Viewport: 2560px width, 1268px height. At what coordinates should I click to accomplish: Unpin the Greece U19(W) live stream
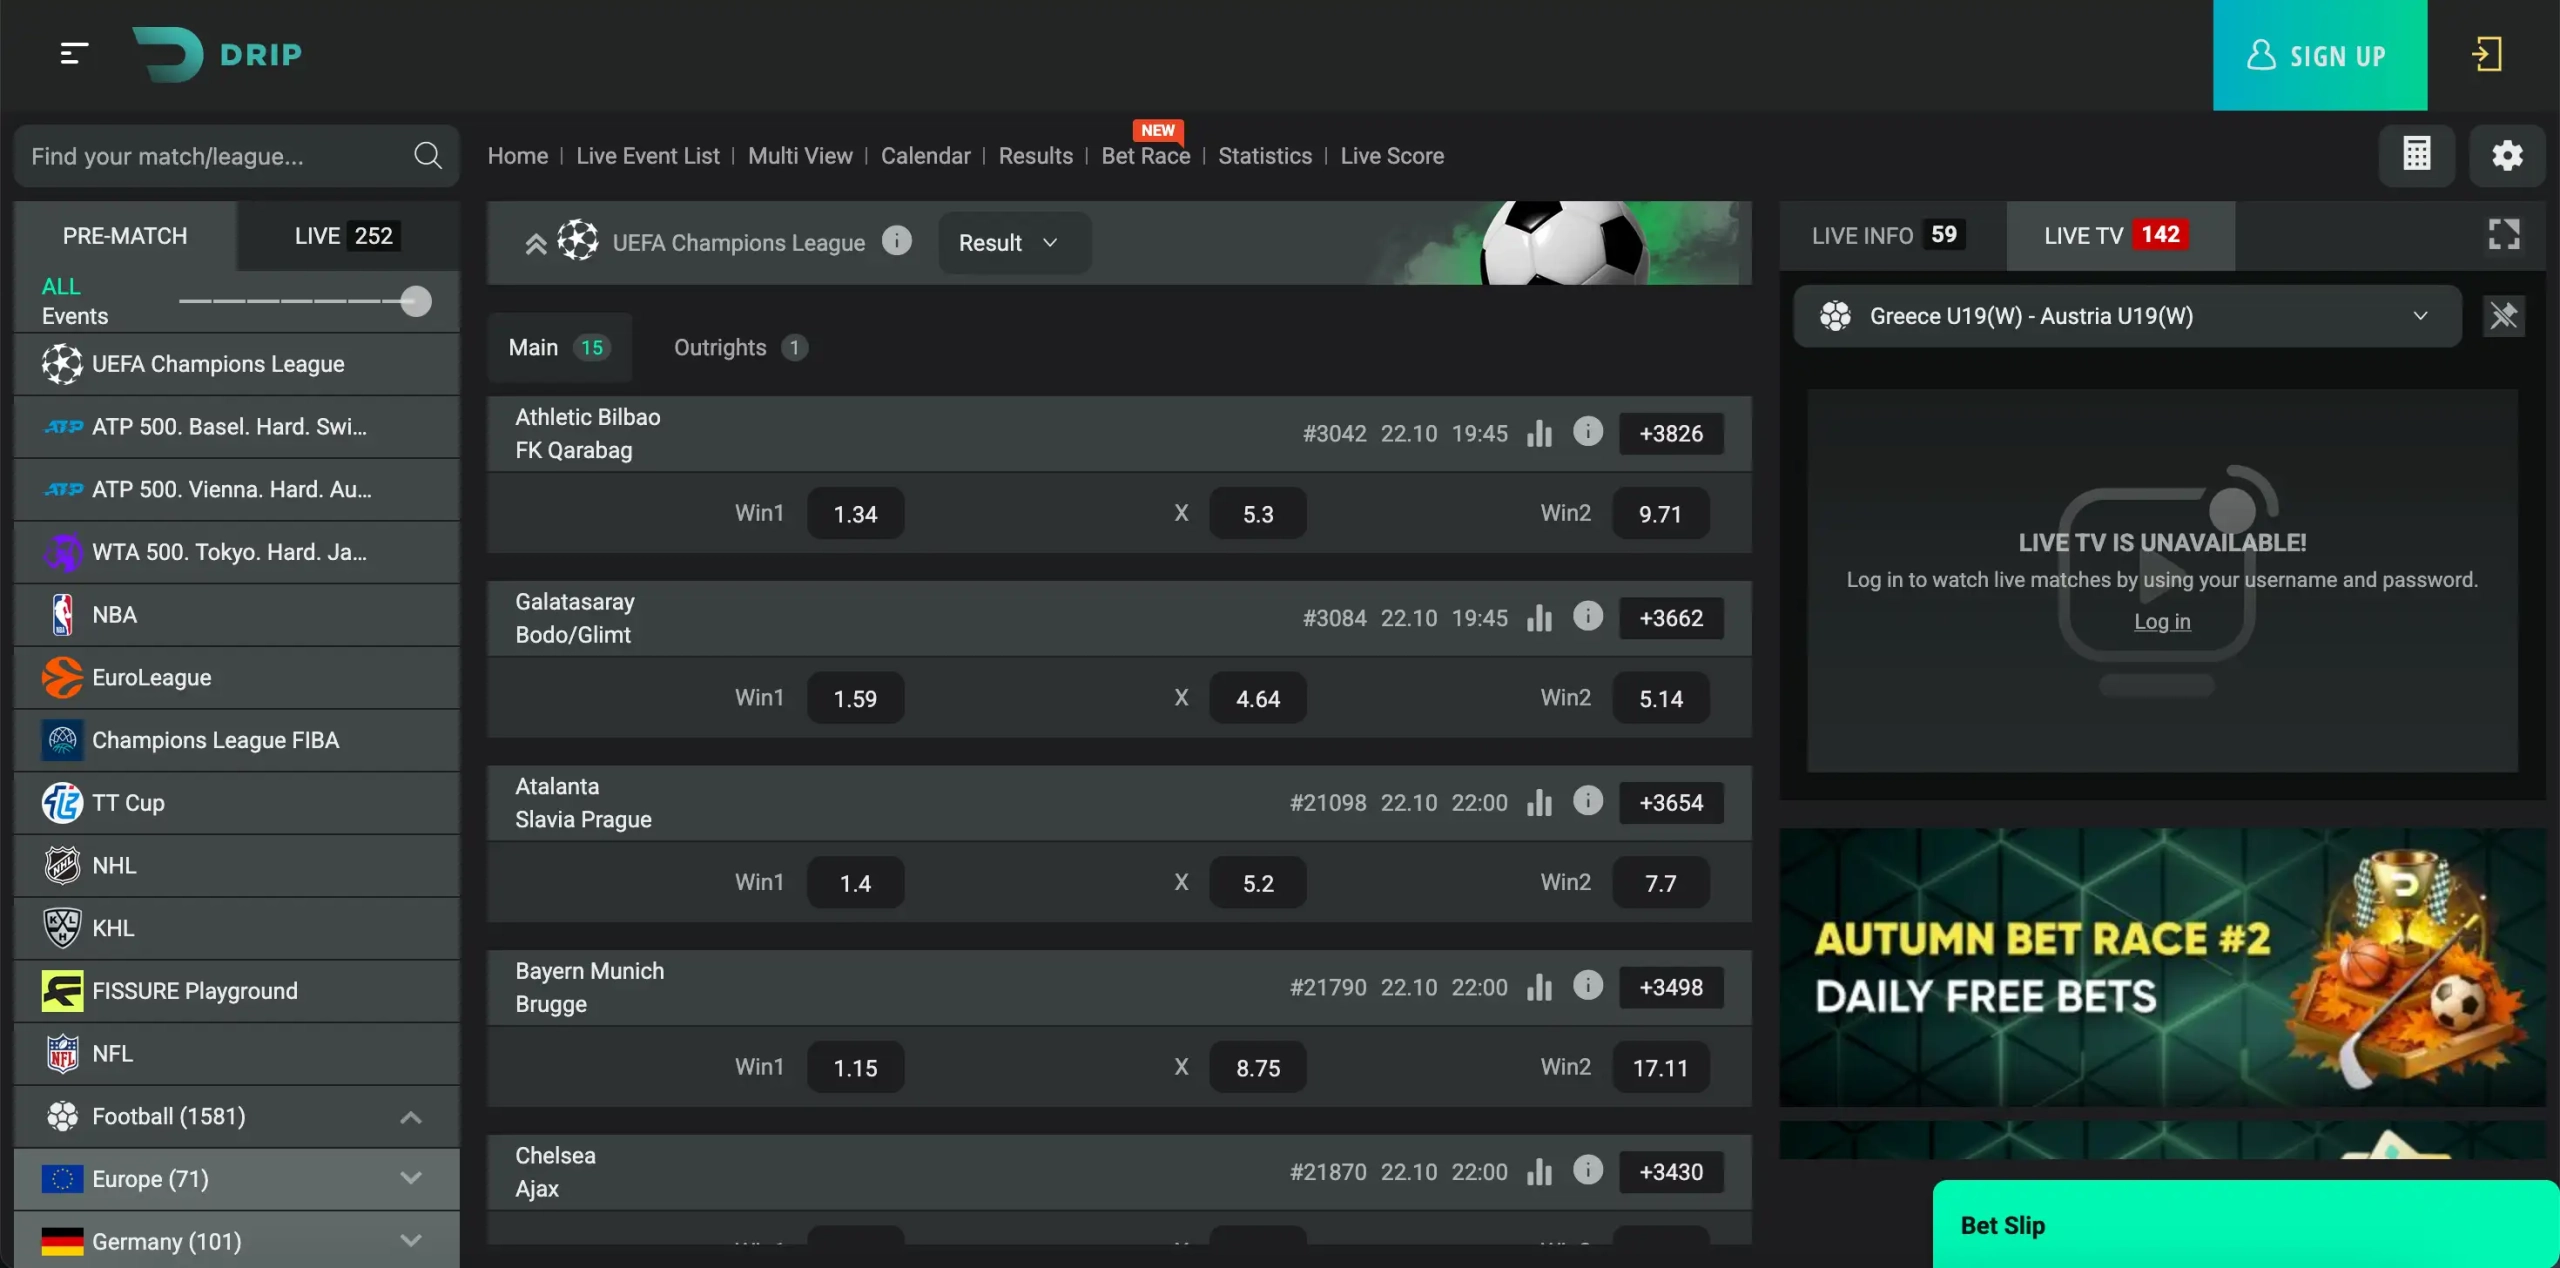[2503, 315]
